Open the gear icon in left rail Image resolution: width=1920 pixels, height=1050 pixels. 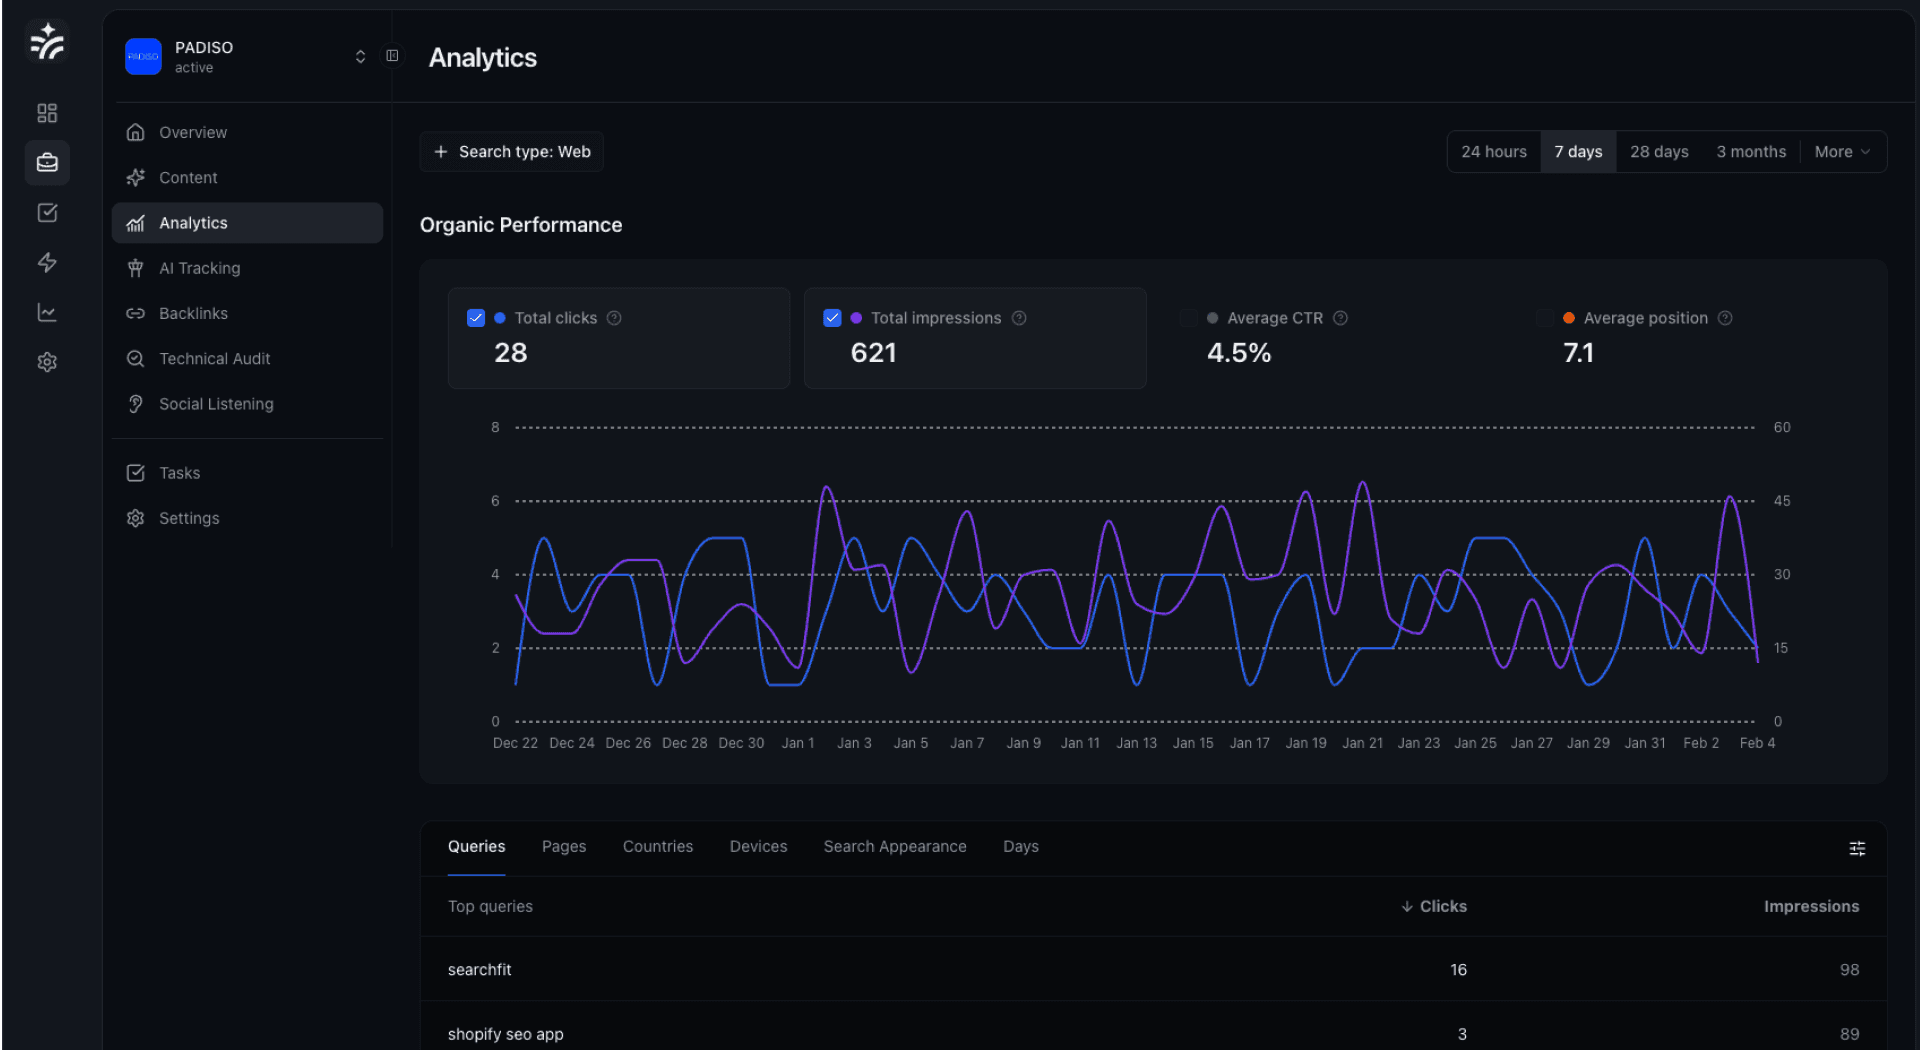pos(47,362)
